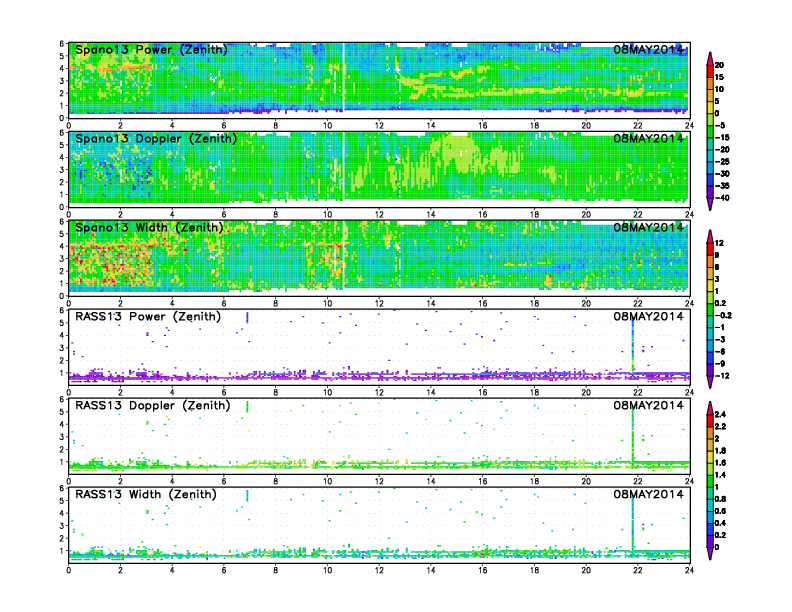The height and width of the screenshot is (612, 792).
Task: Click the RASS13 Power (Zenith) title
Action: (x=147, y=317)
